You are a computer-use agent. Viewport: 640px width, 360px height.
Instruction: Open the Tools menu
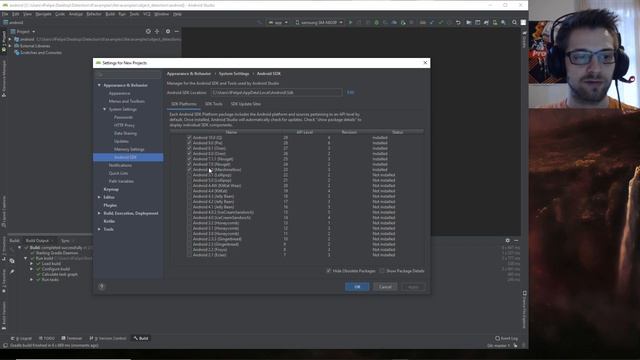pos(134,14)
